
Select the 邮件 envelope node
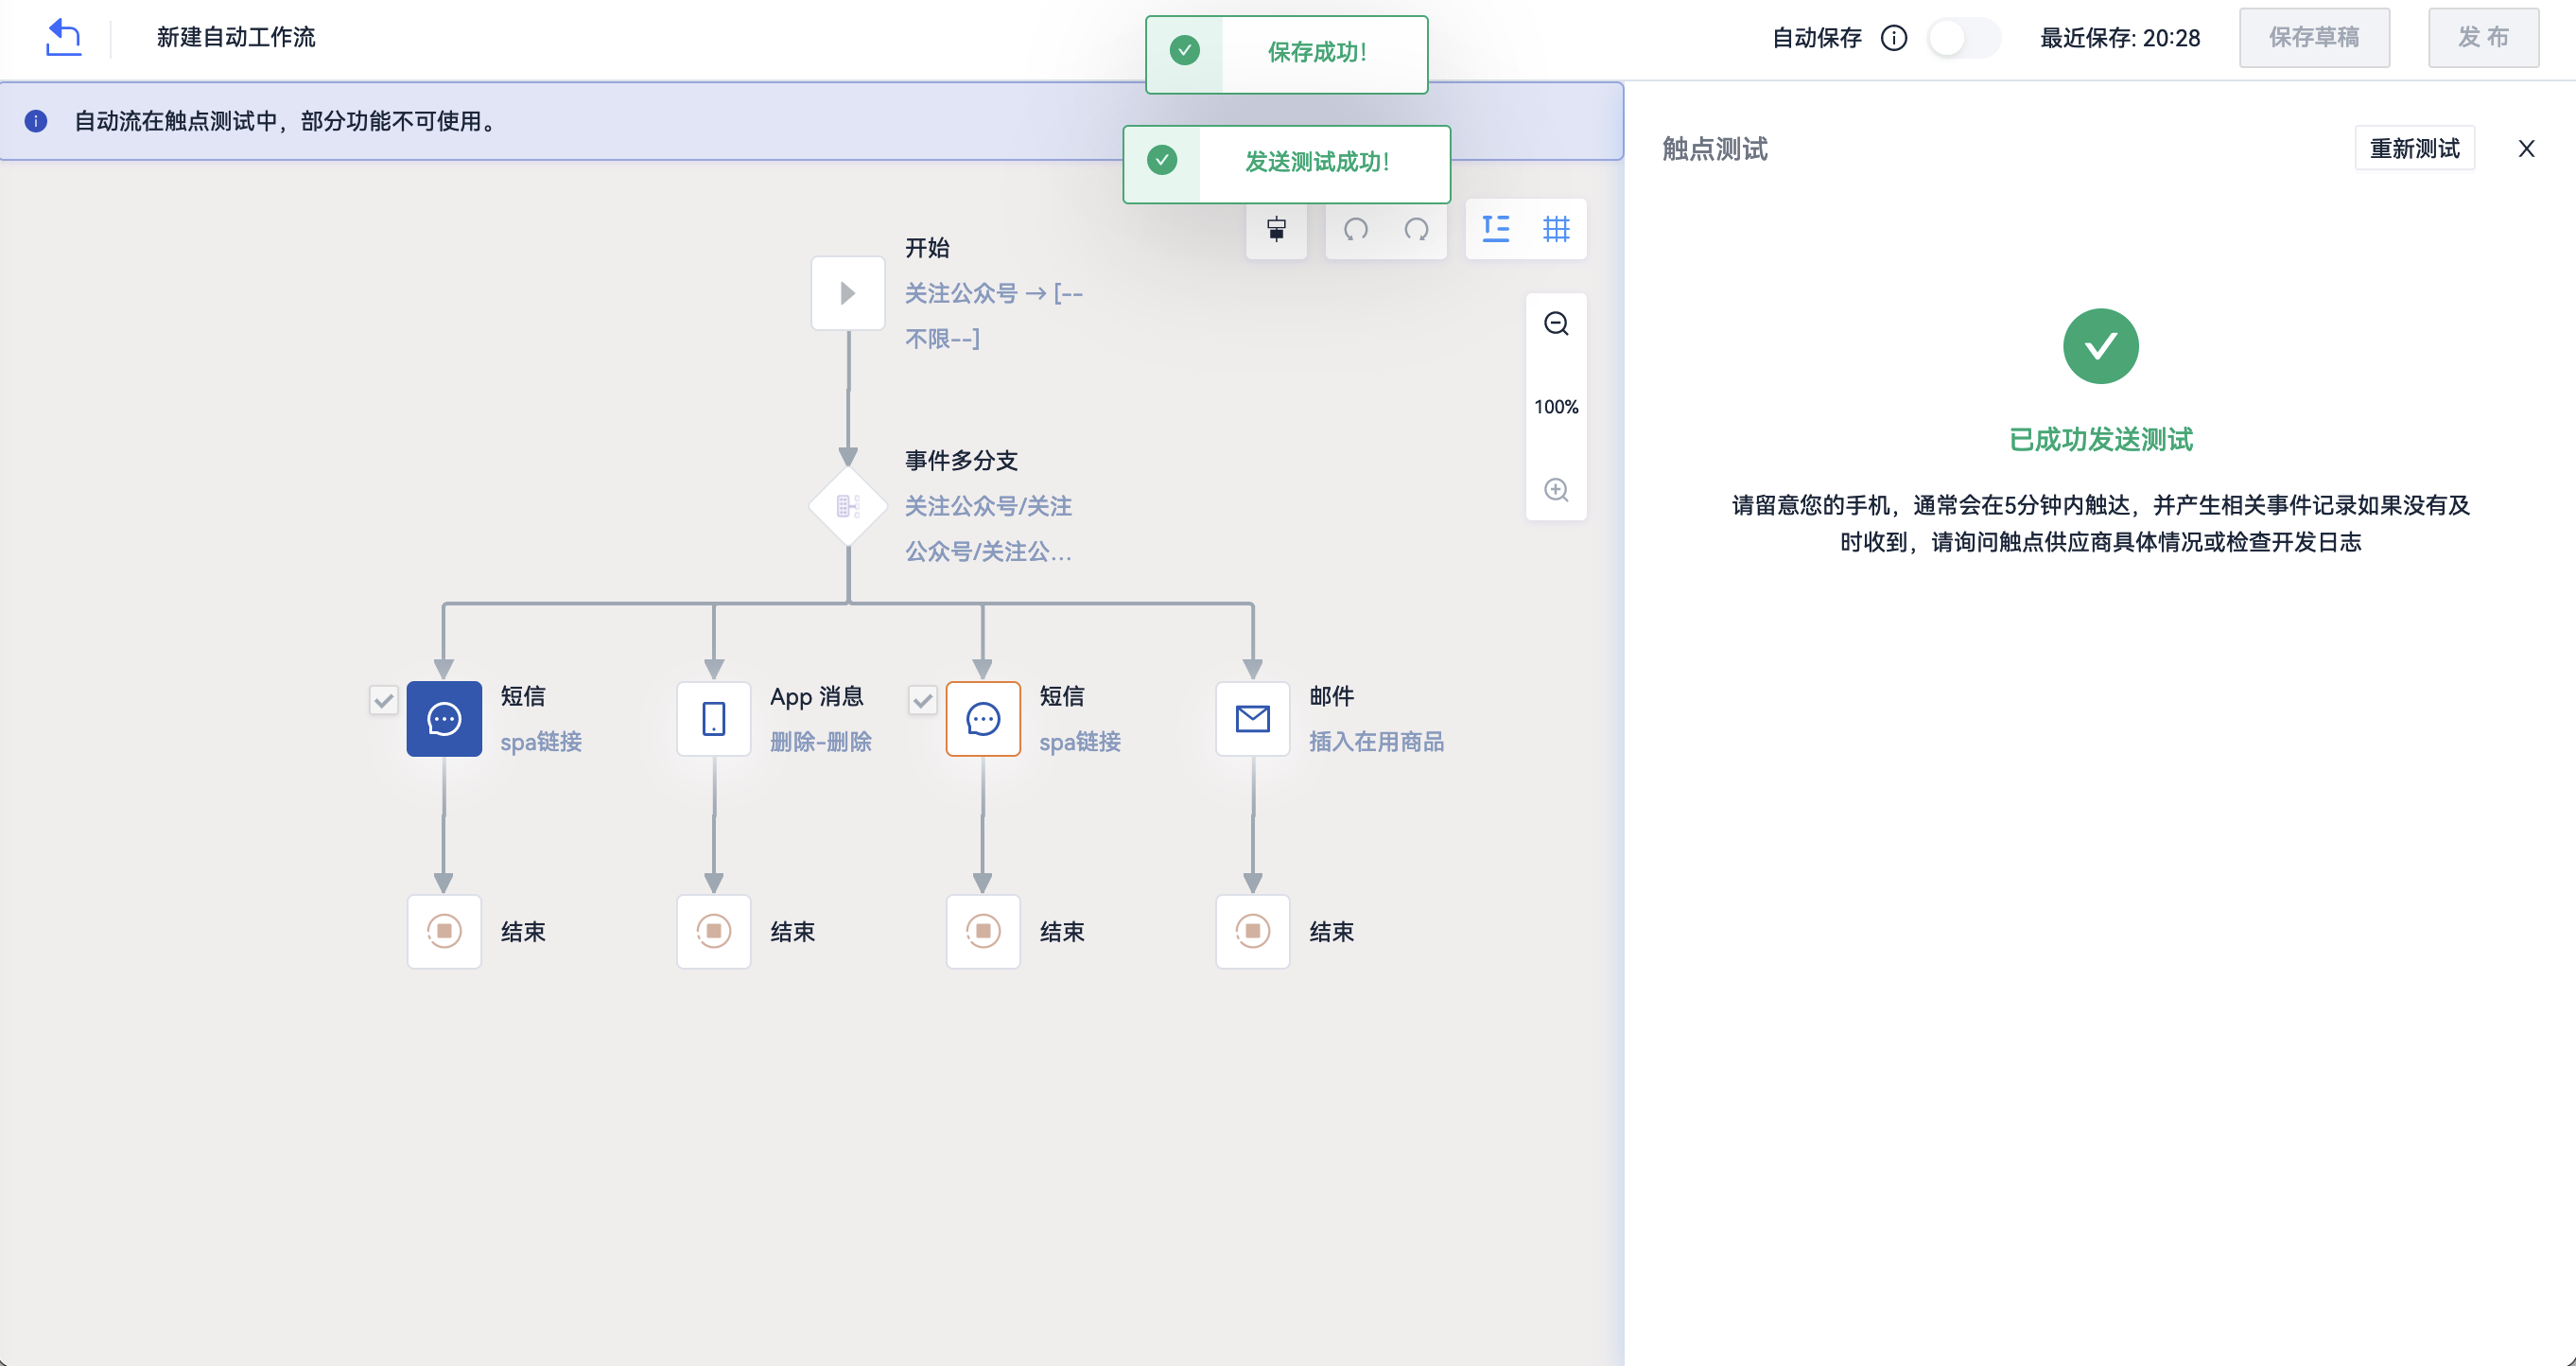pos(1253,718)
